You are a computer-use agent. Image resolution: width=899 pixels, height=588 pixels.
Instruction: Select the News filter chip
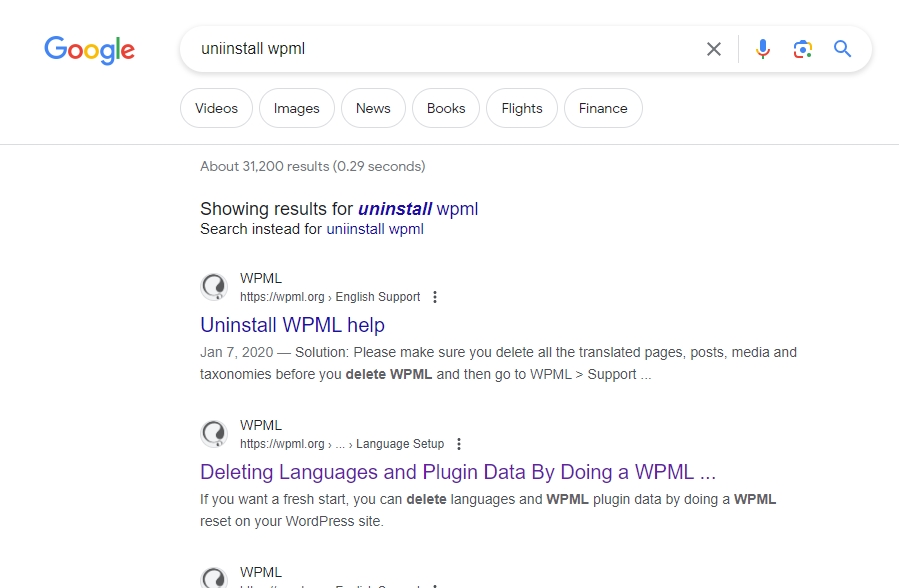[x=373, y=108]
